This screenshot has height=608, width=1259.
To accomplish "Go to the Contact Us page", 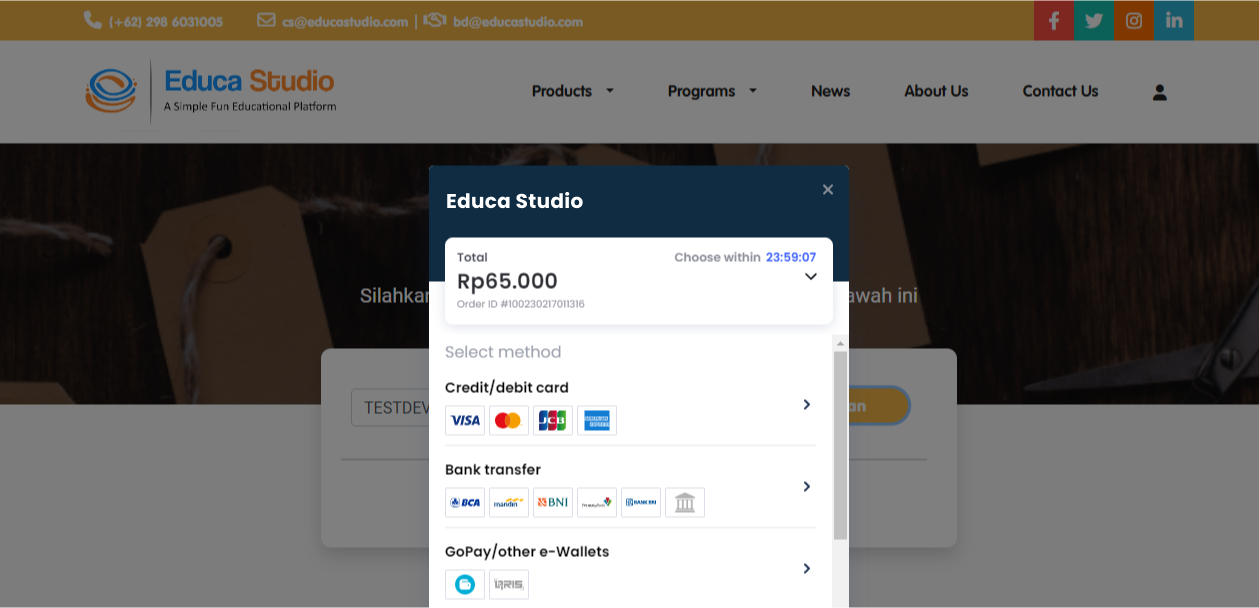I will point(1060,91).
